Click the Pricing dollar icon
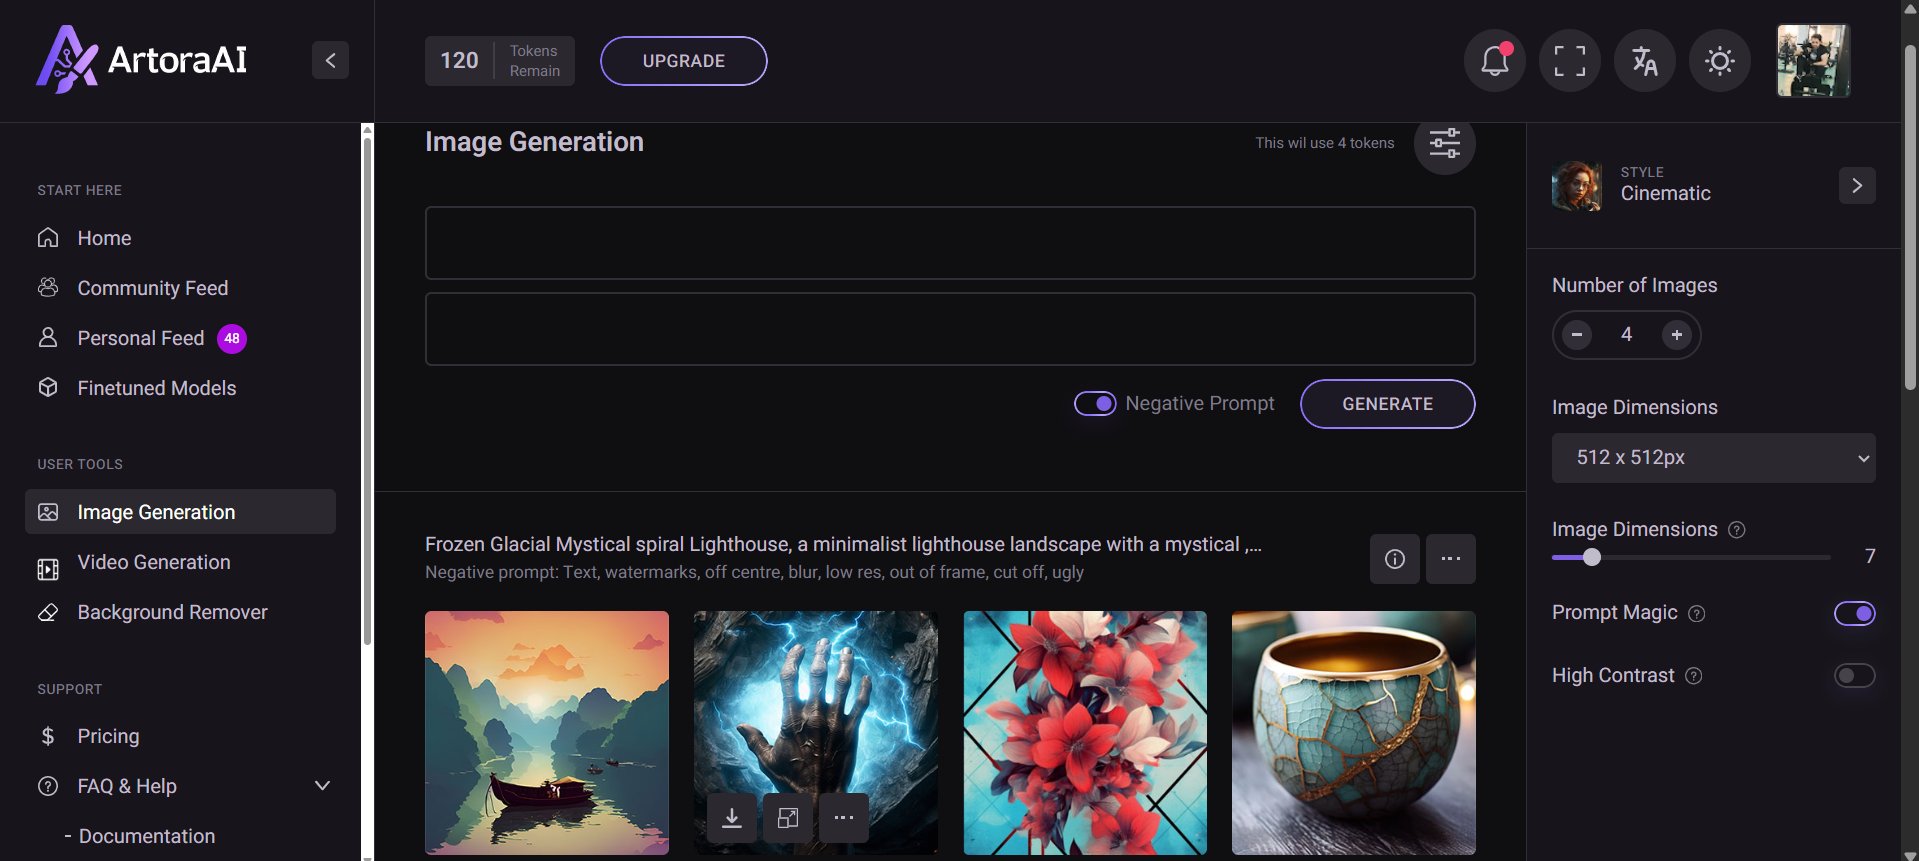 click(48, 736)
